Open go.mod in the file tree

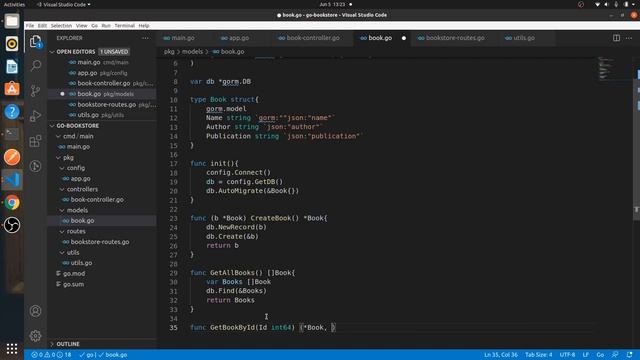point(74,274)
